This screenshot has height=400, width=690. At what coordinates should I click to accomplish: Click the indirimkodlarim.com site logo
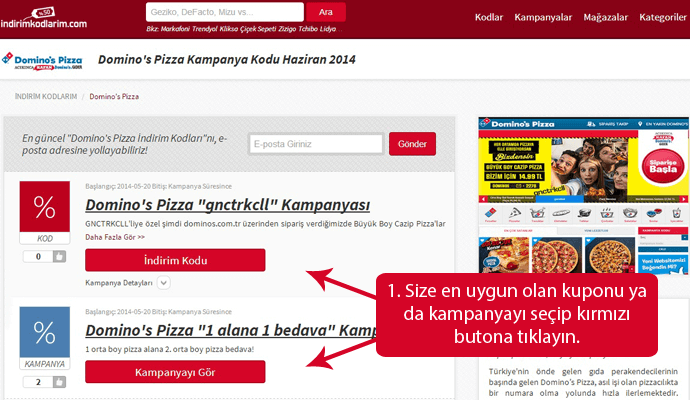tap(44, 17)
